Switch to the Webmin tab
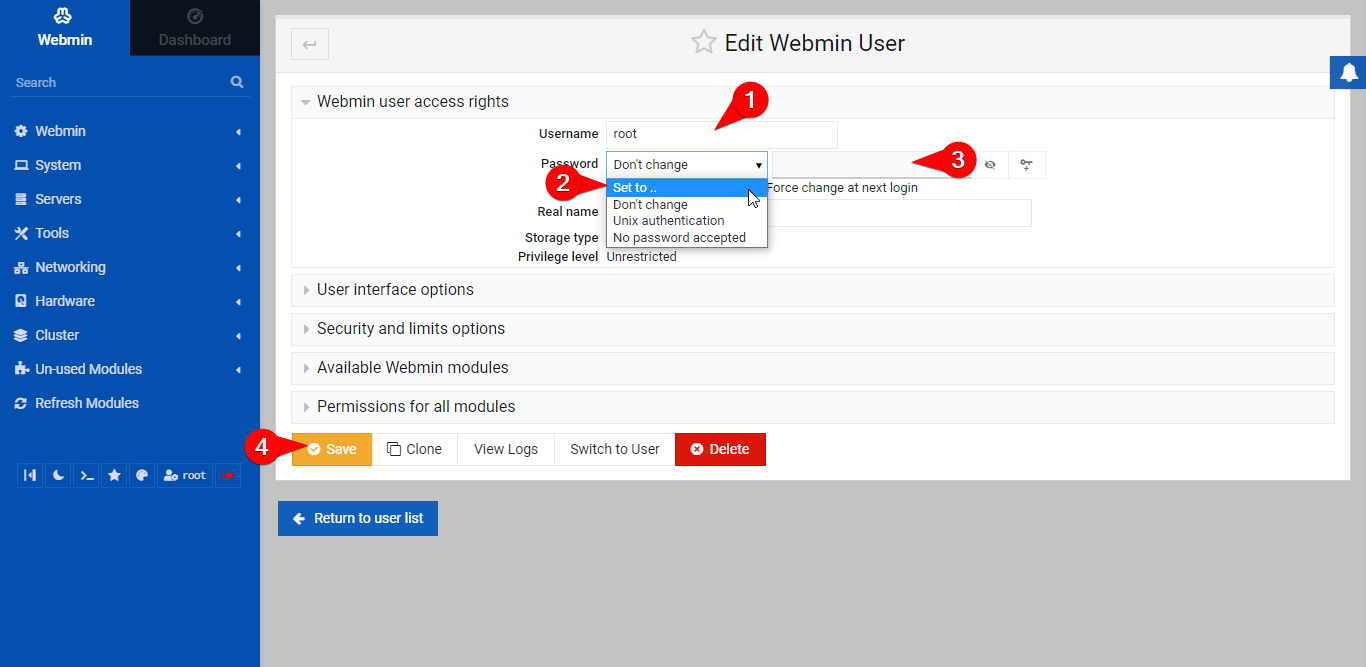Viewport: 1366px width, 667px height. click(x=65, y=28)
